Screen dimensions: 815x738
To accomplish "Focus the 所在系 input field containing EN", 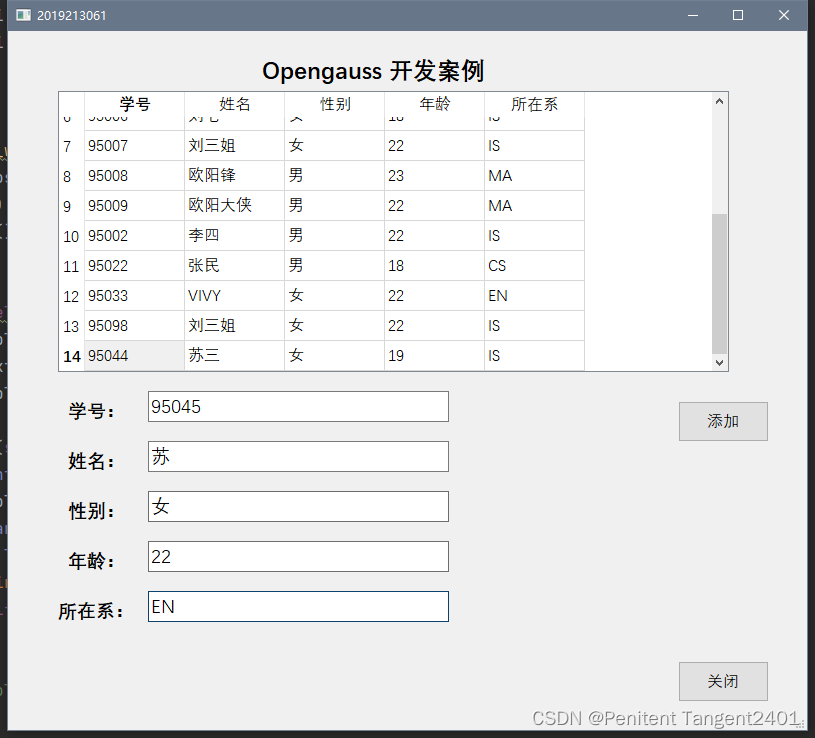I will click(x=298, y=607).
